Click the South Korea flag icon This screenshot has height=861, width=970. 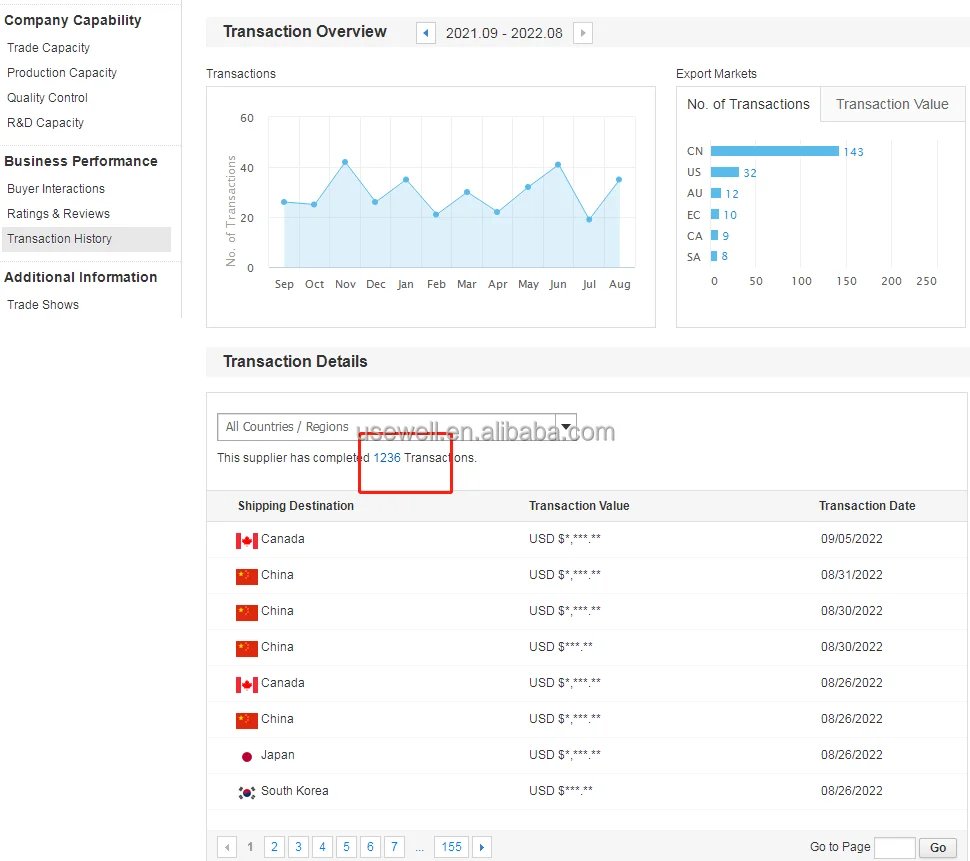coord(247,792)
